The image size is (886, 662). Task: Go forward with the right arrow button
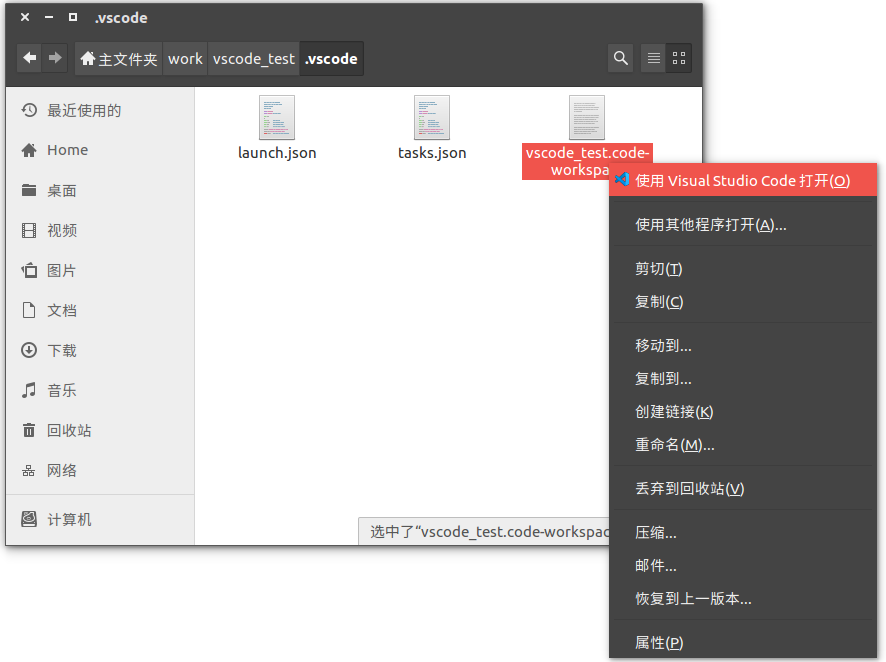pos(55,58)
